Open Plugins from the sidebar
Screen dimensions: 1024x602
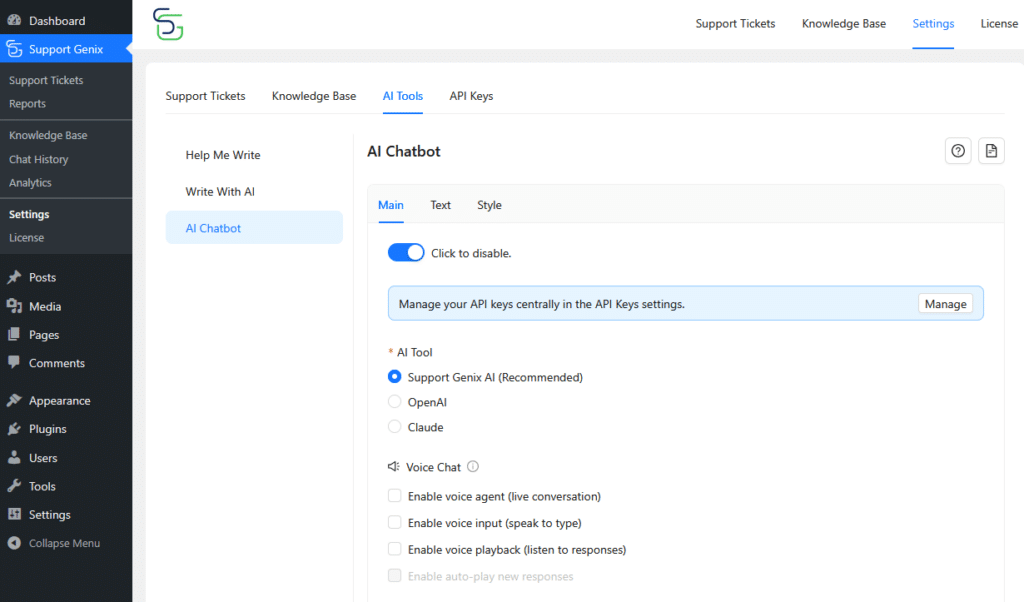[47, 429]
